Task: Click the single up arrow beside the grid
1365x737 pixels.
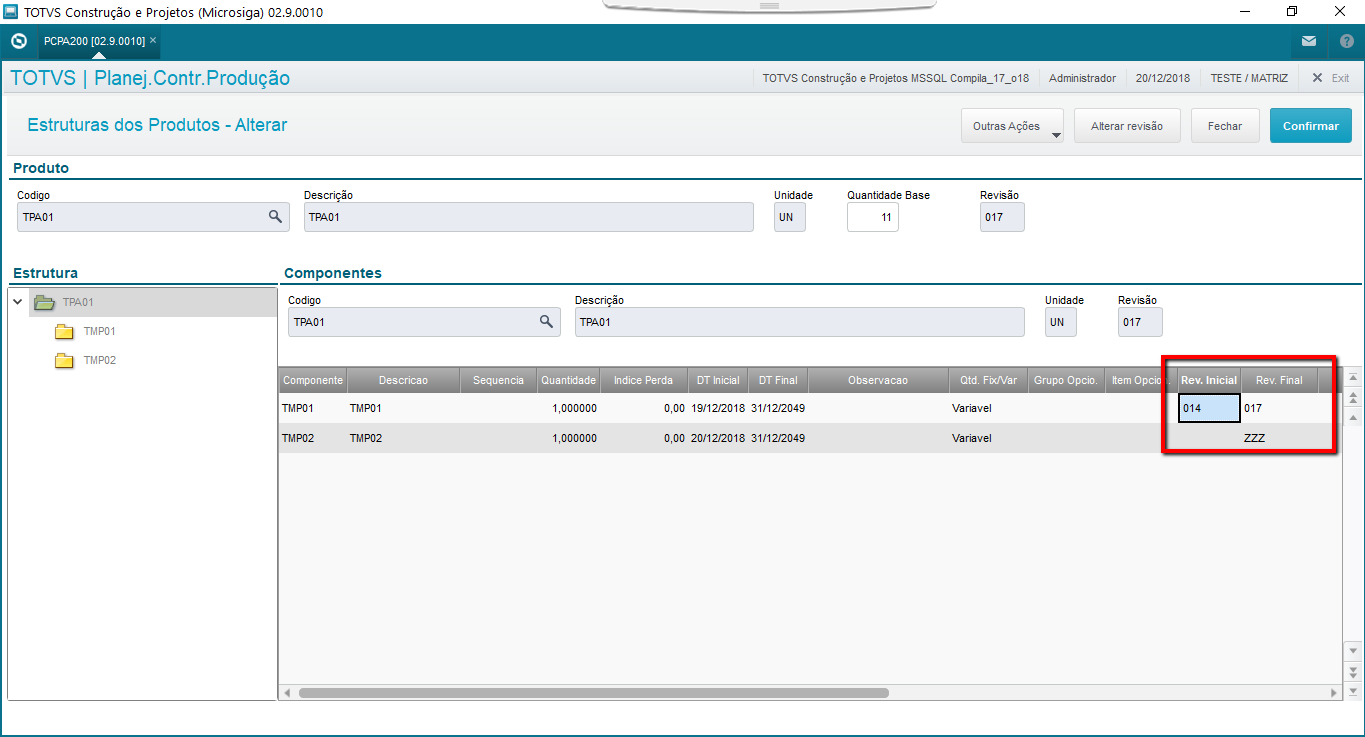Action: (1354, 417)
